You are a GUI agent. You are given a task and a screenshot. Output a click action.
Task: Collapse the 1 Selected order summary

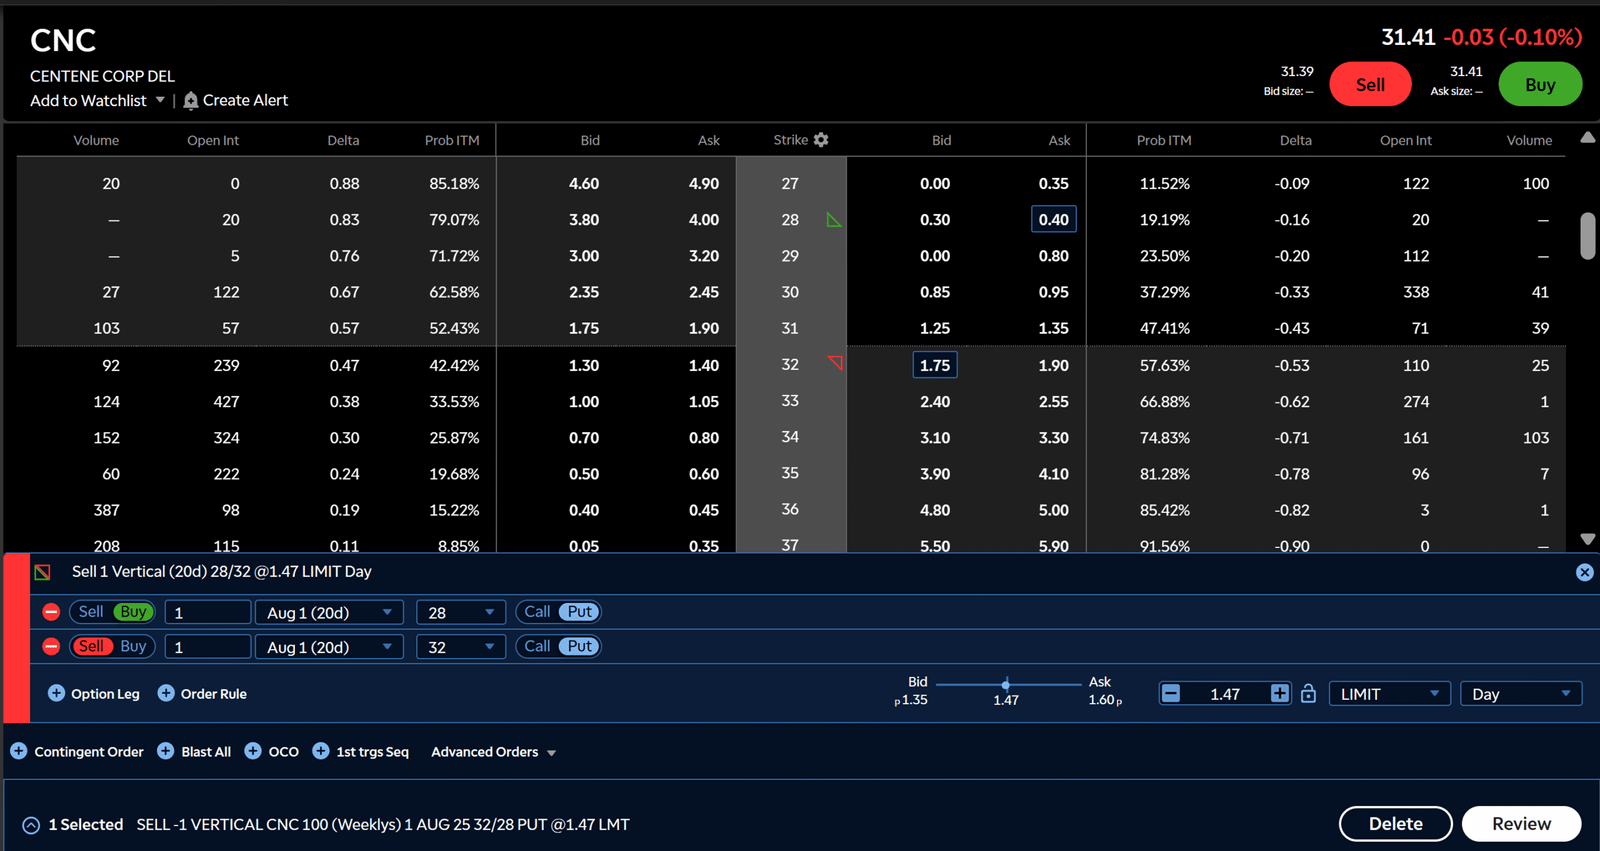click(x=31, y=825)
